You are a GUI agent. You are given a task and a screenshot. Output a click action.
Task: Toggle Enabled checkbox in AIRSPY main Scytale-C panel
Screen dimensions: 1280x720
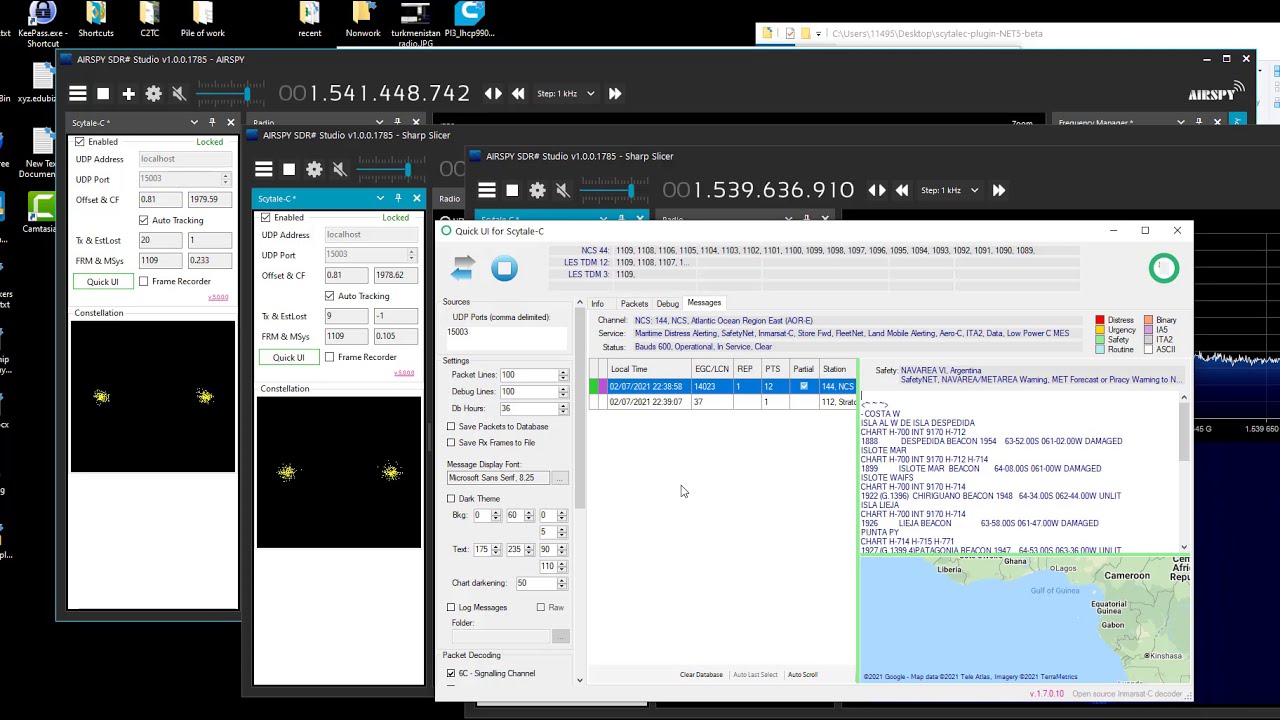point(80,142)
